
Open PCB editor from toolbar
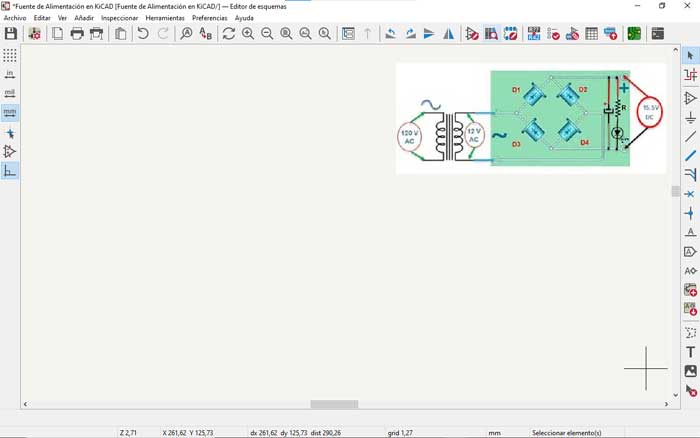coord(634,33)
